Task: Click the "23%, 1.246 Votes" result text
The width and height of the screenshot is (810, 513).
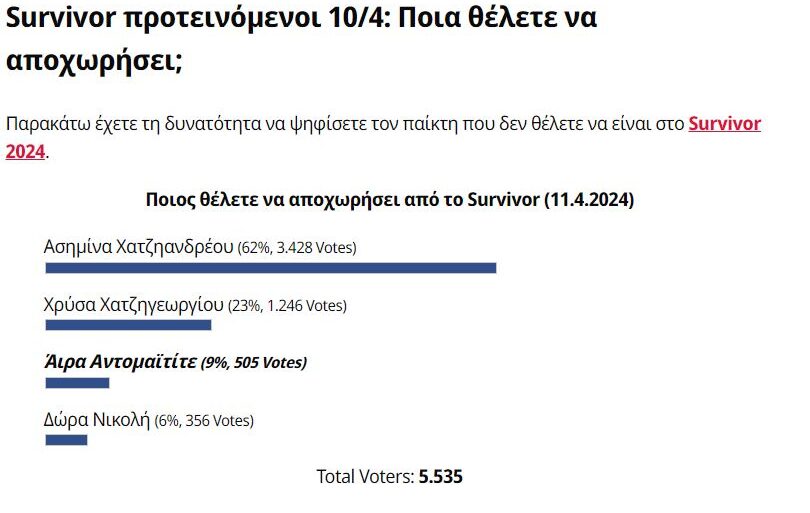Action: pyautogui.click(x=288, y=305)
